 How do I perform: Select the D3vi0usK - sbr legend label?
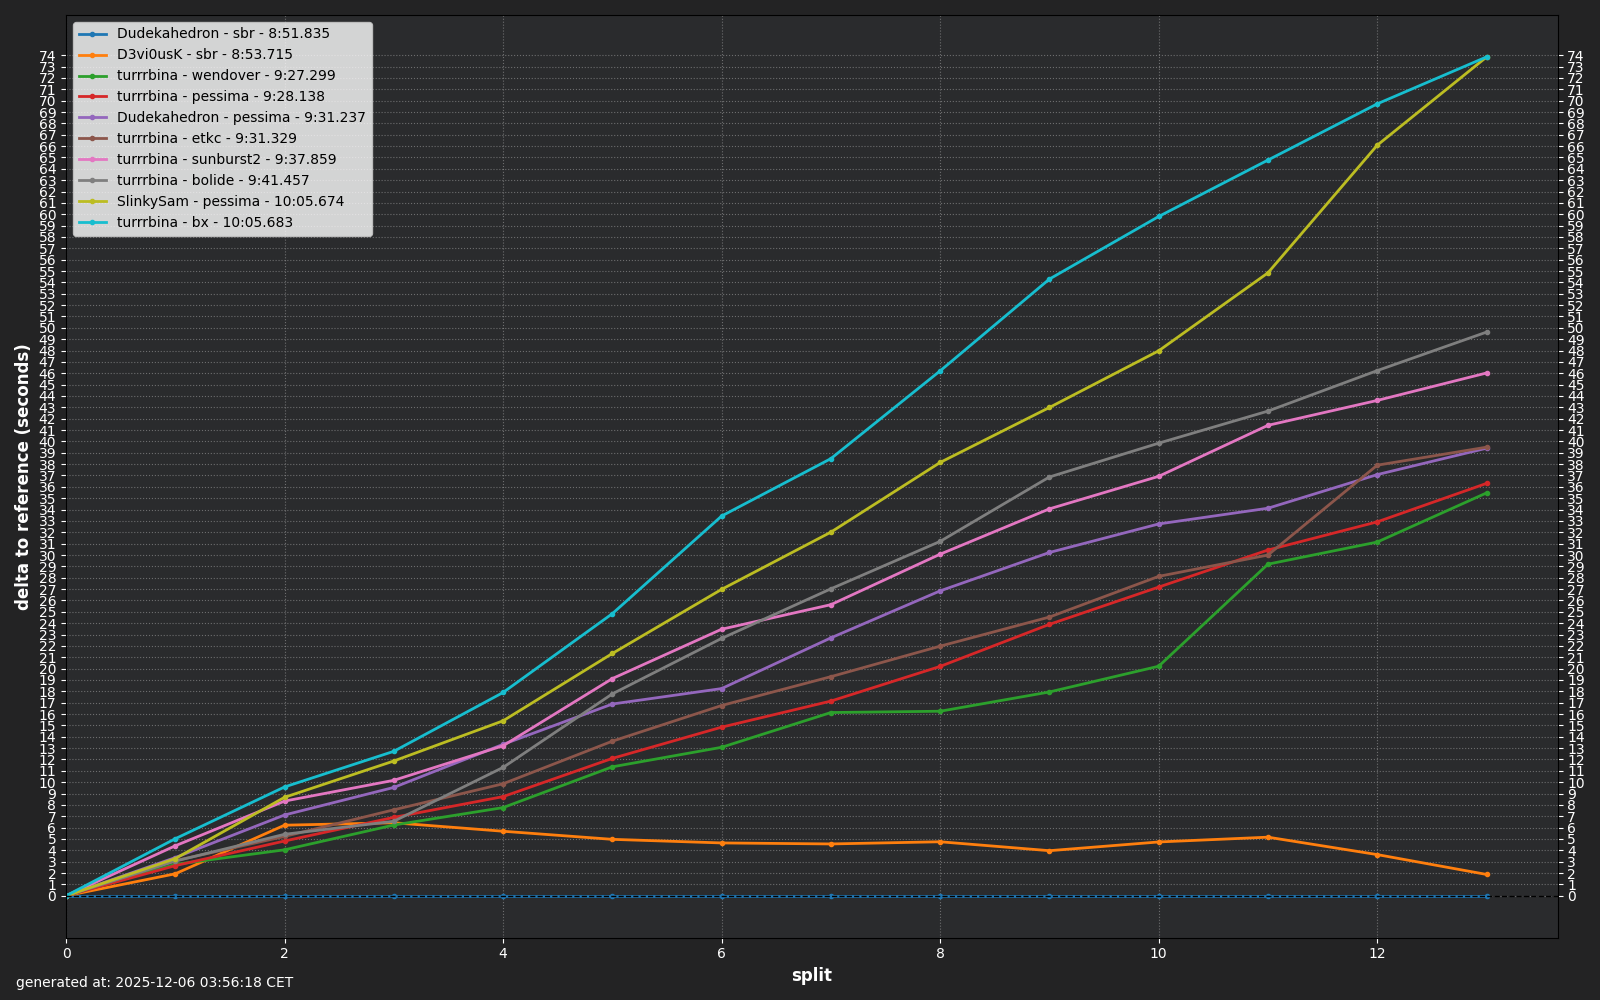click(x=203, y=54)
